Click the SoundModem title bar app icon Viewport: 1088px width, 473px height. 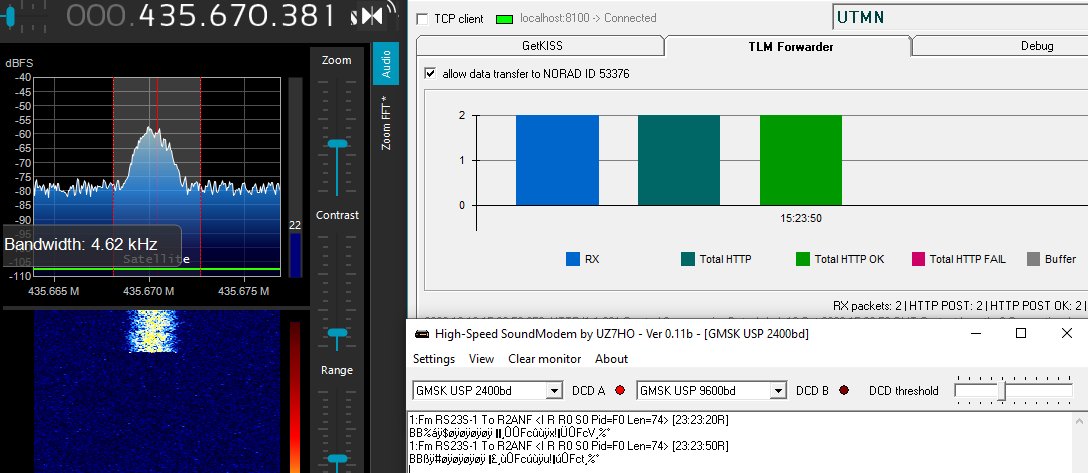click(421, 334)
